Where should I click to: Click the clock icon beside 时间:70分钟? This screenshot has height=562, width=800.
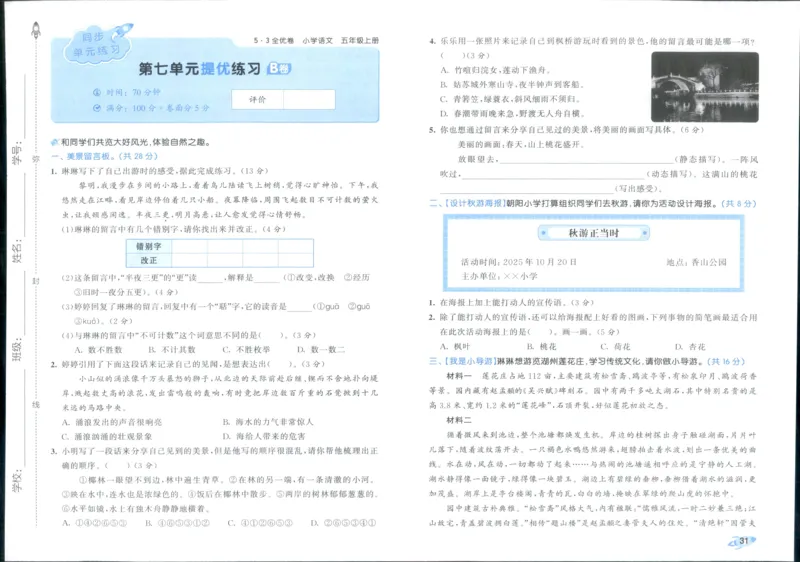[x=97, y=92]
